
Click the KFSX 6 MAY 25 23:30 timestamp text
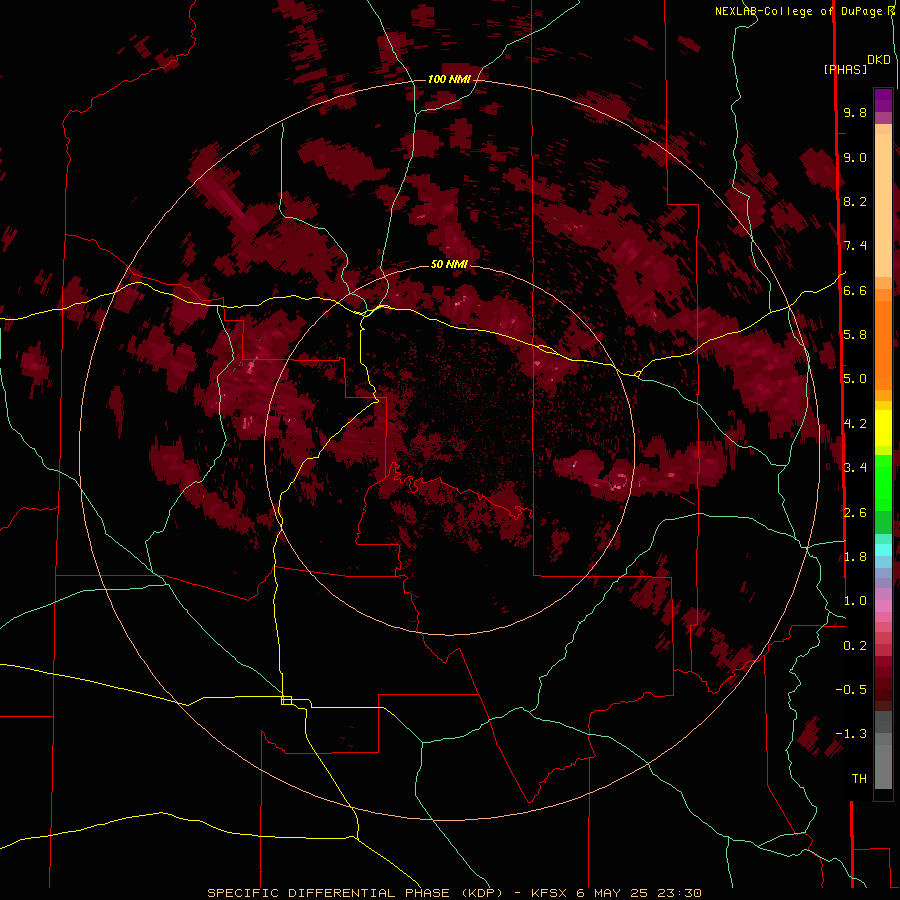(x=616, y=893)
